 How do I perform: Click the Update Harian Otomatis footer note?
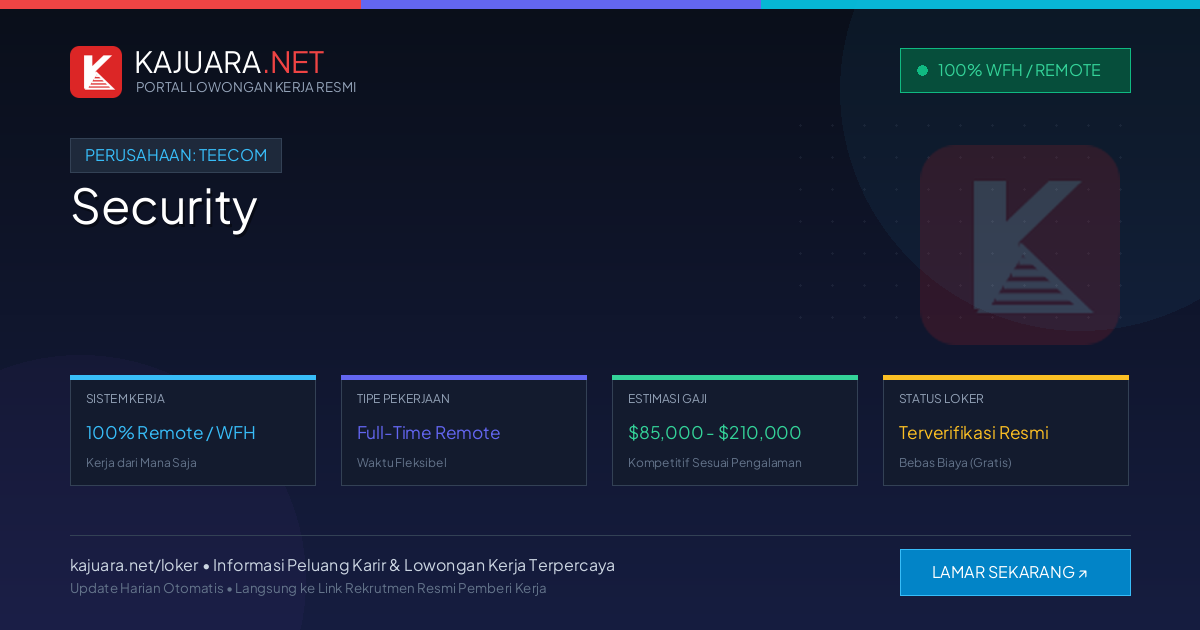(x=147, y=588)
